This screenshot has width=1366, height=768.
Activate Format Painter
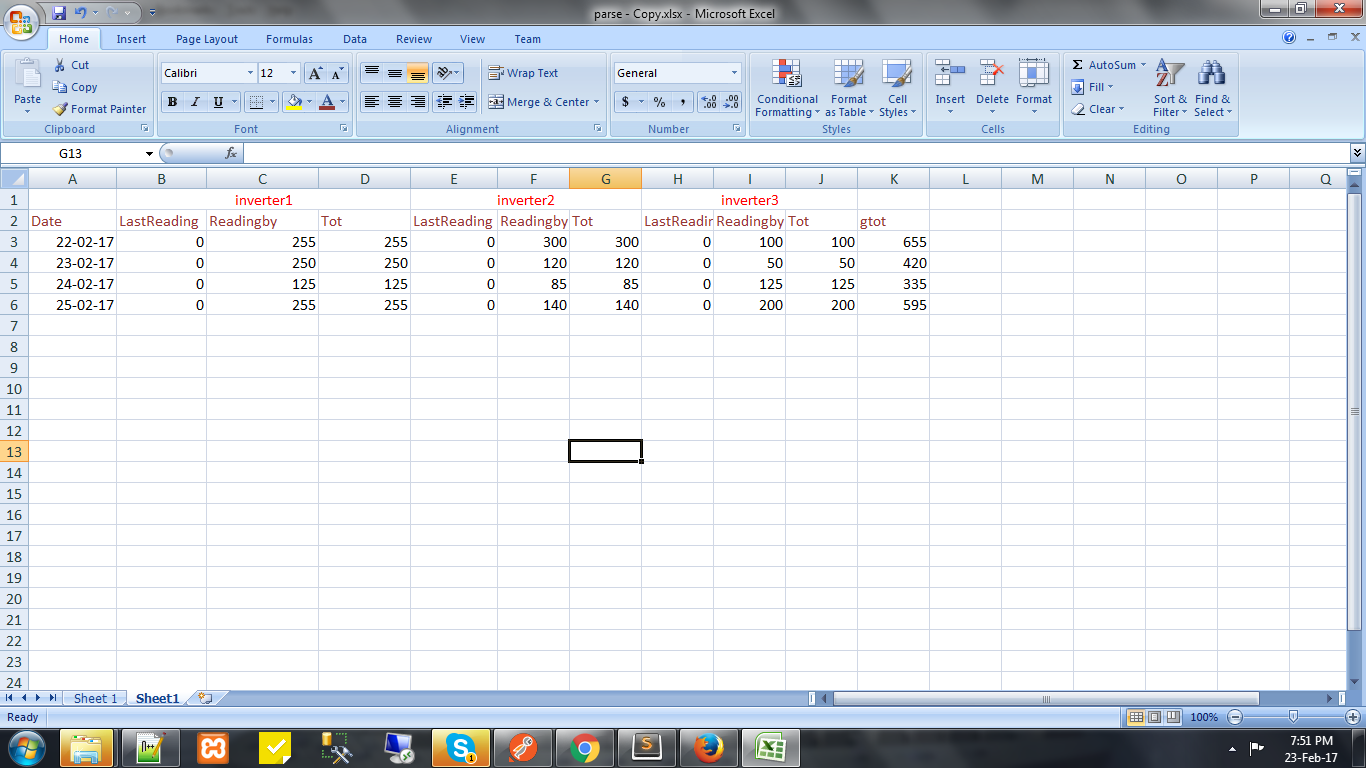click(100, 109)
